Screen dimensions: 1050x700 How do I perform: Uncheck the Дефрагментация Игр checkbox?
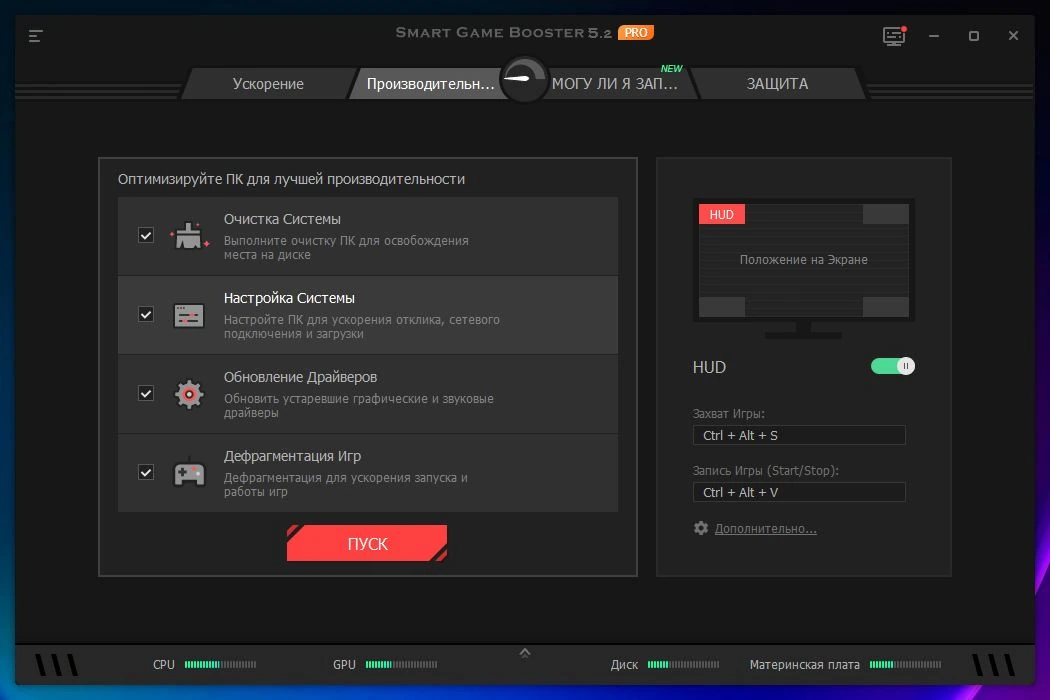pyautogui.click(x=146, y=472)
